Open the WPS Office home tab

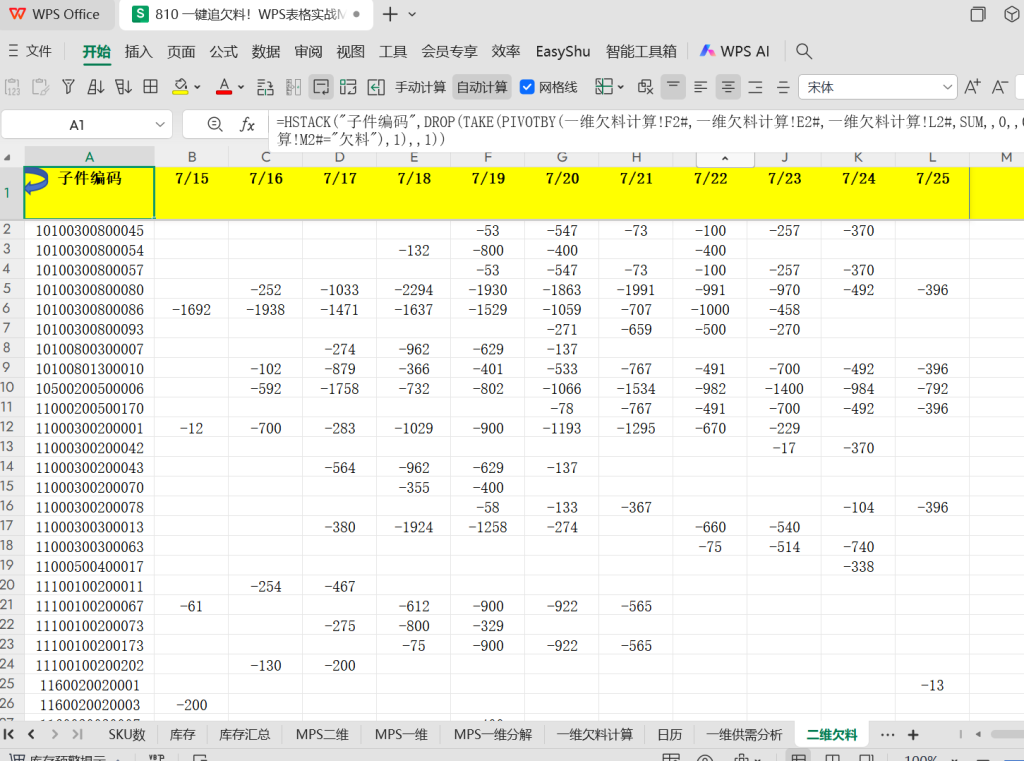[55, 14]
